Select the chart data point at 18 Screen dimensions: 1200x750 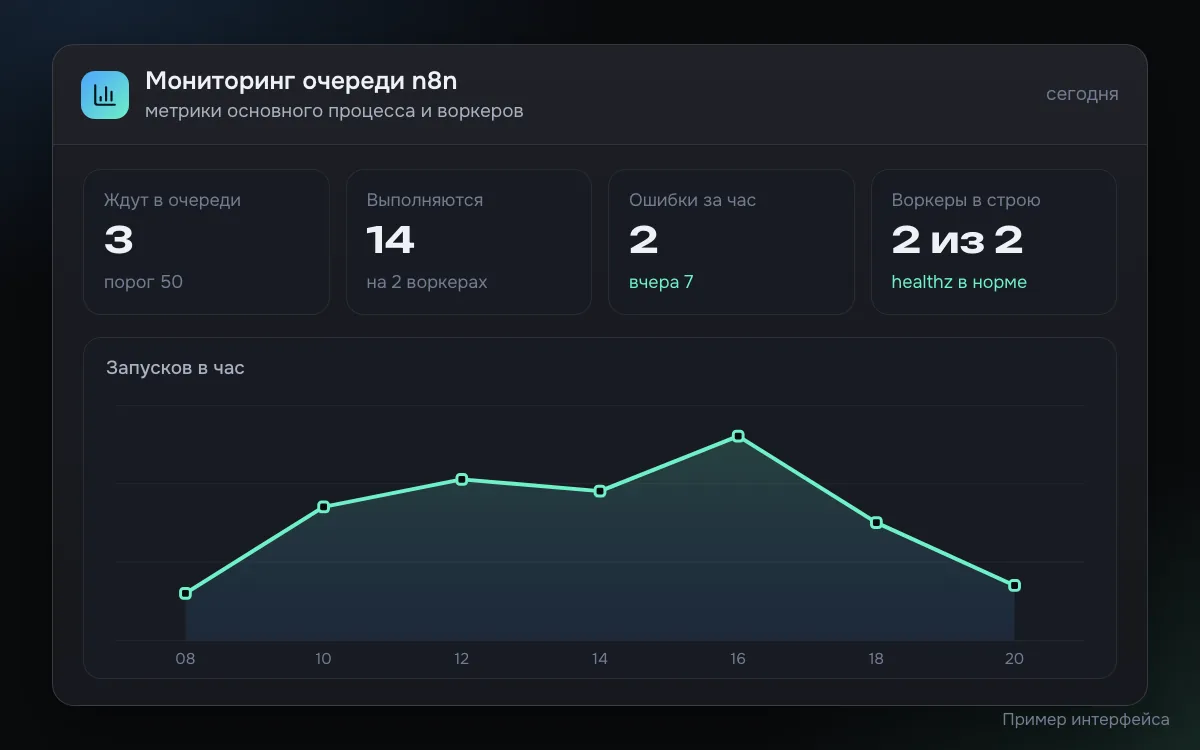click(x=876, y=523)
